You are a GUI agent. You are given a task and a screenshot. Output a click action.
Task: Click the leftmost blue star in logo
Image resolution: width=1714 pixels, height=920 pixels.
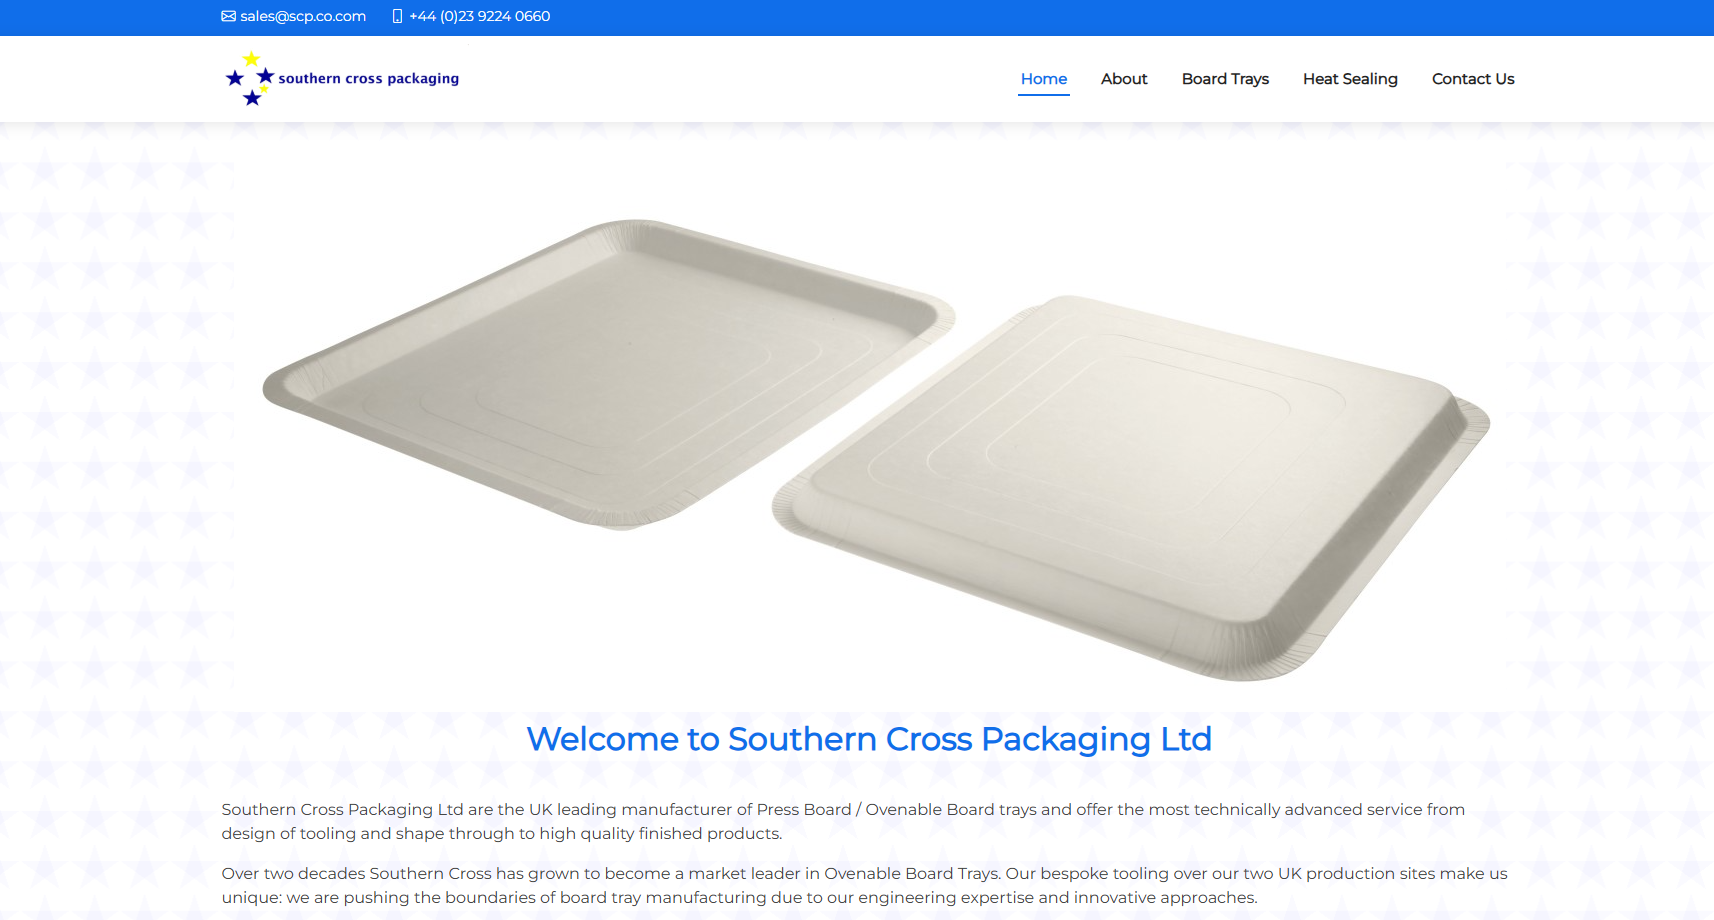pos(235,78)
